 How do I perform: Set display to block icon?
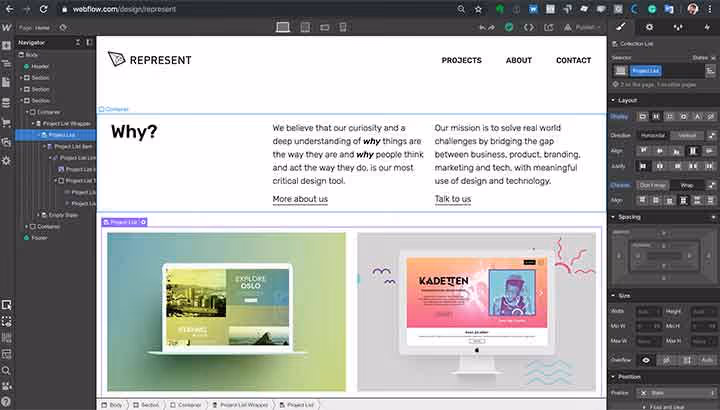(x=642, y=117)
